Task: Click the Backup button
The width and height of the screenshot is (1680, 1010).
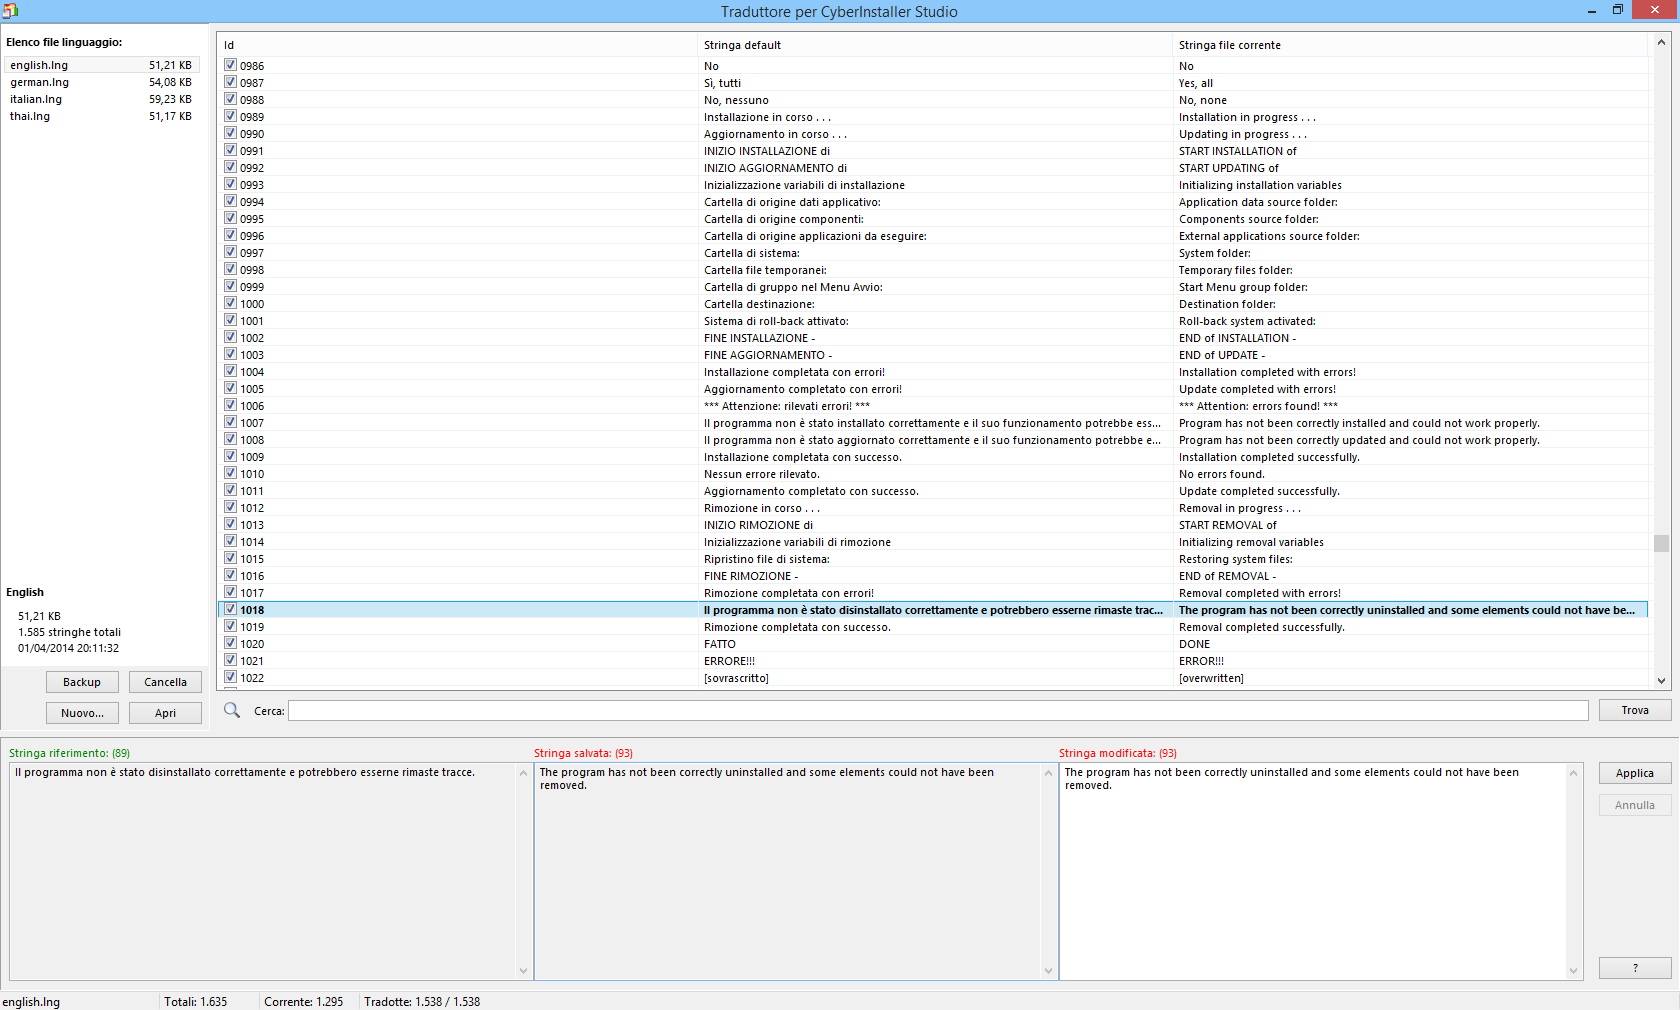Action: pyautogui.click(x=82, y=682)
